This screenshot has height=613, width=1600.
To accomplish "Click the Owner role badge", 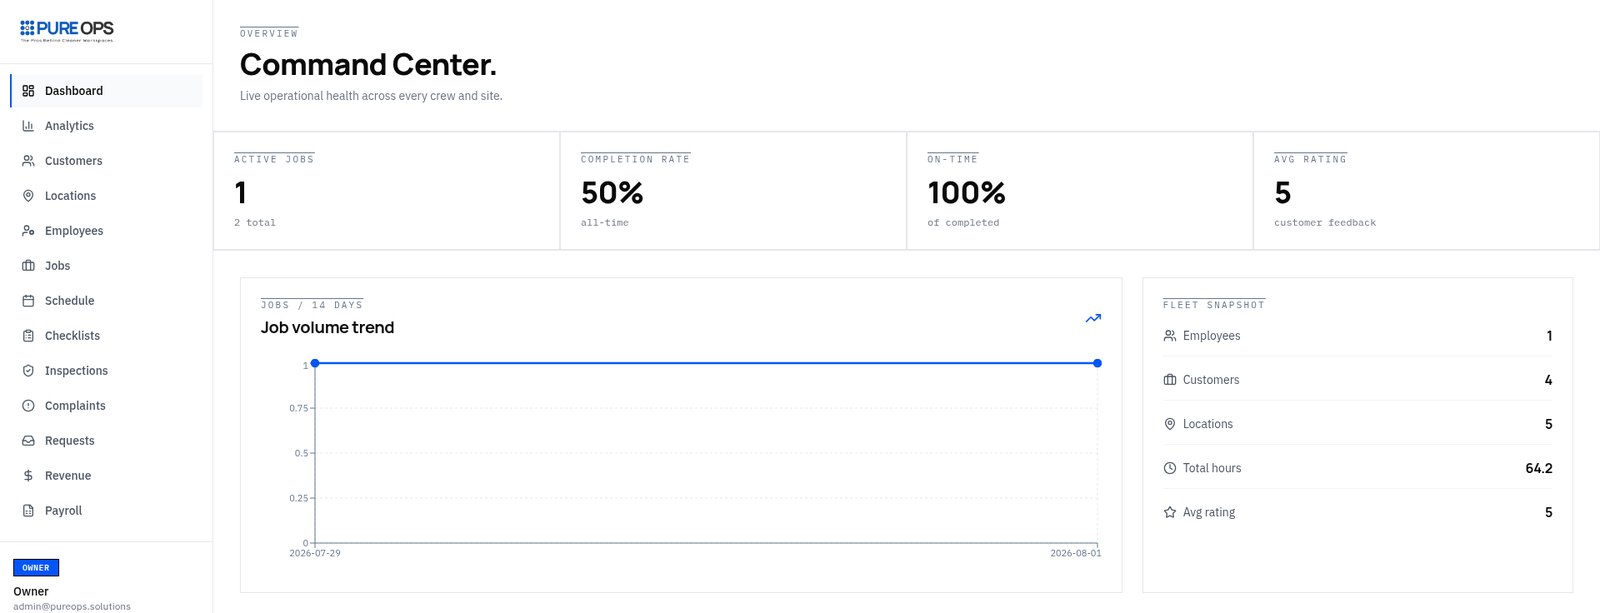I will coord(36,568).
